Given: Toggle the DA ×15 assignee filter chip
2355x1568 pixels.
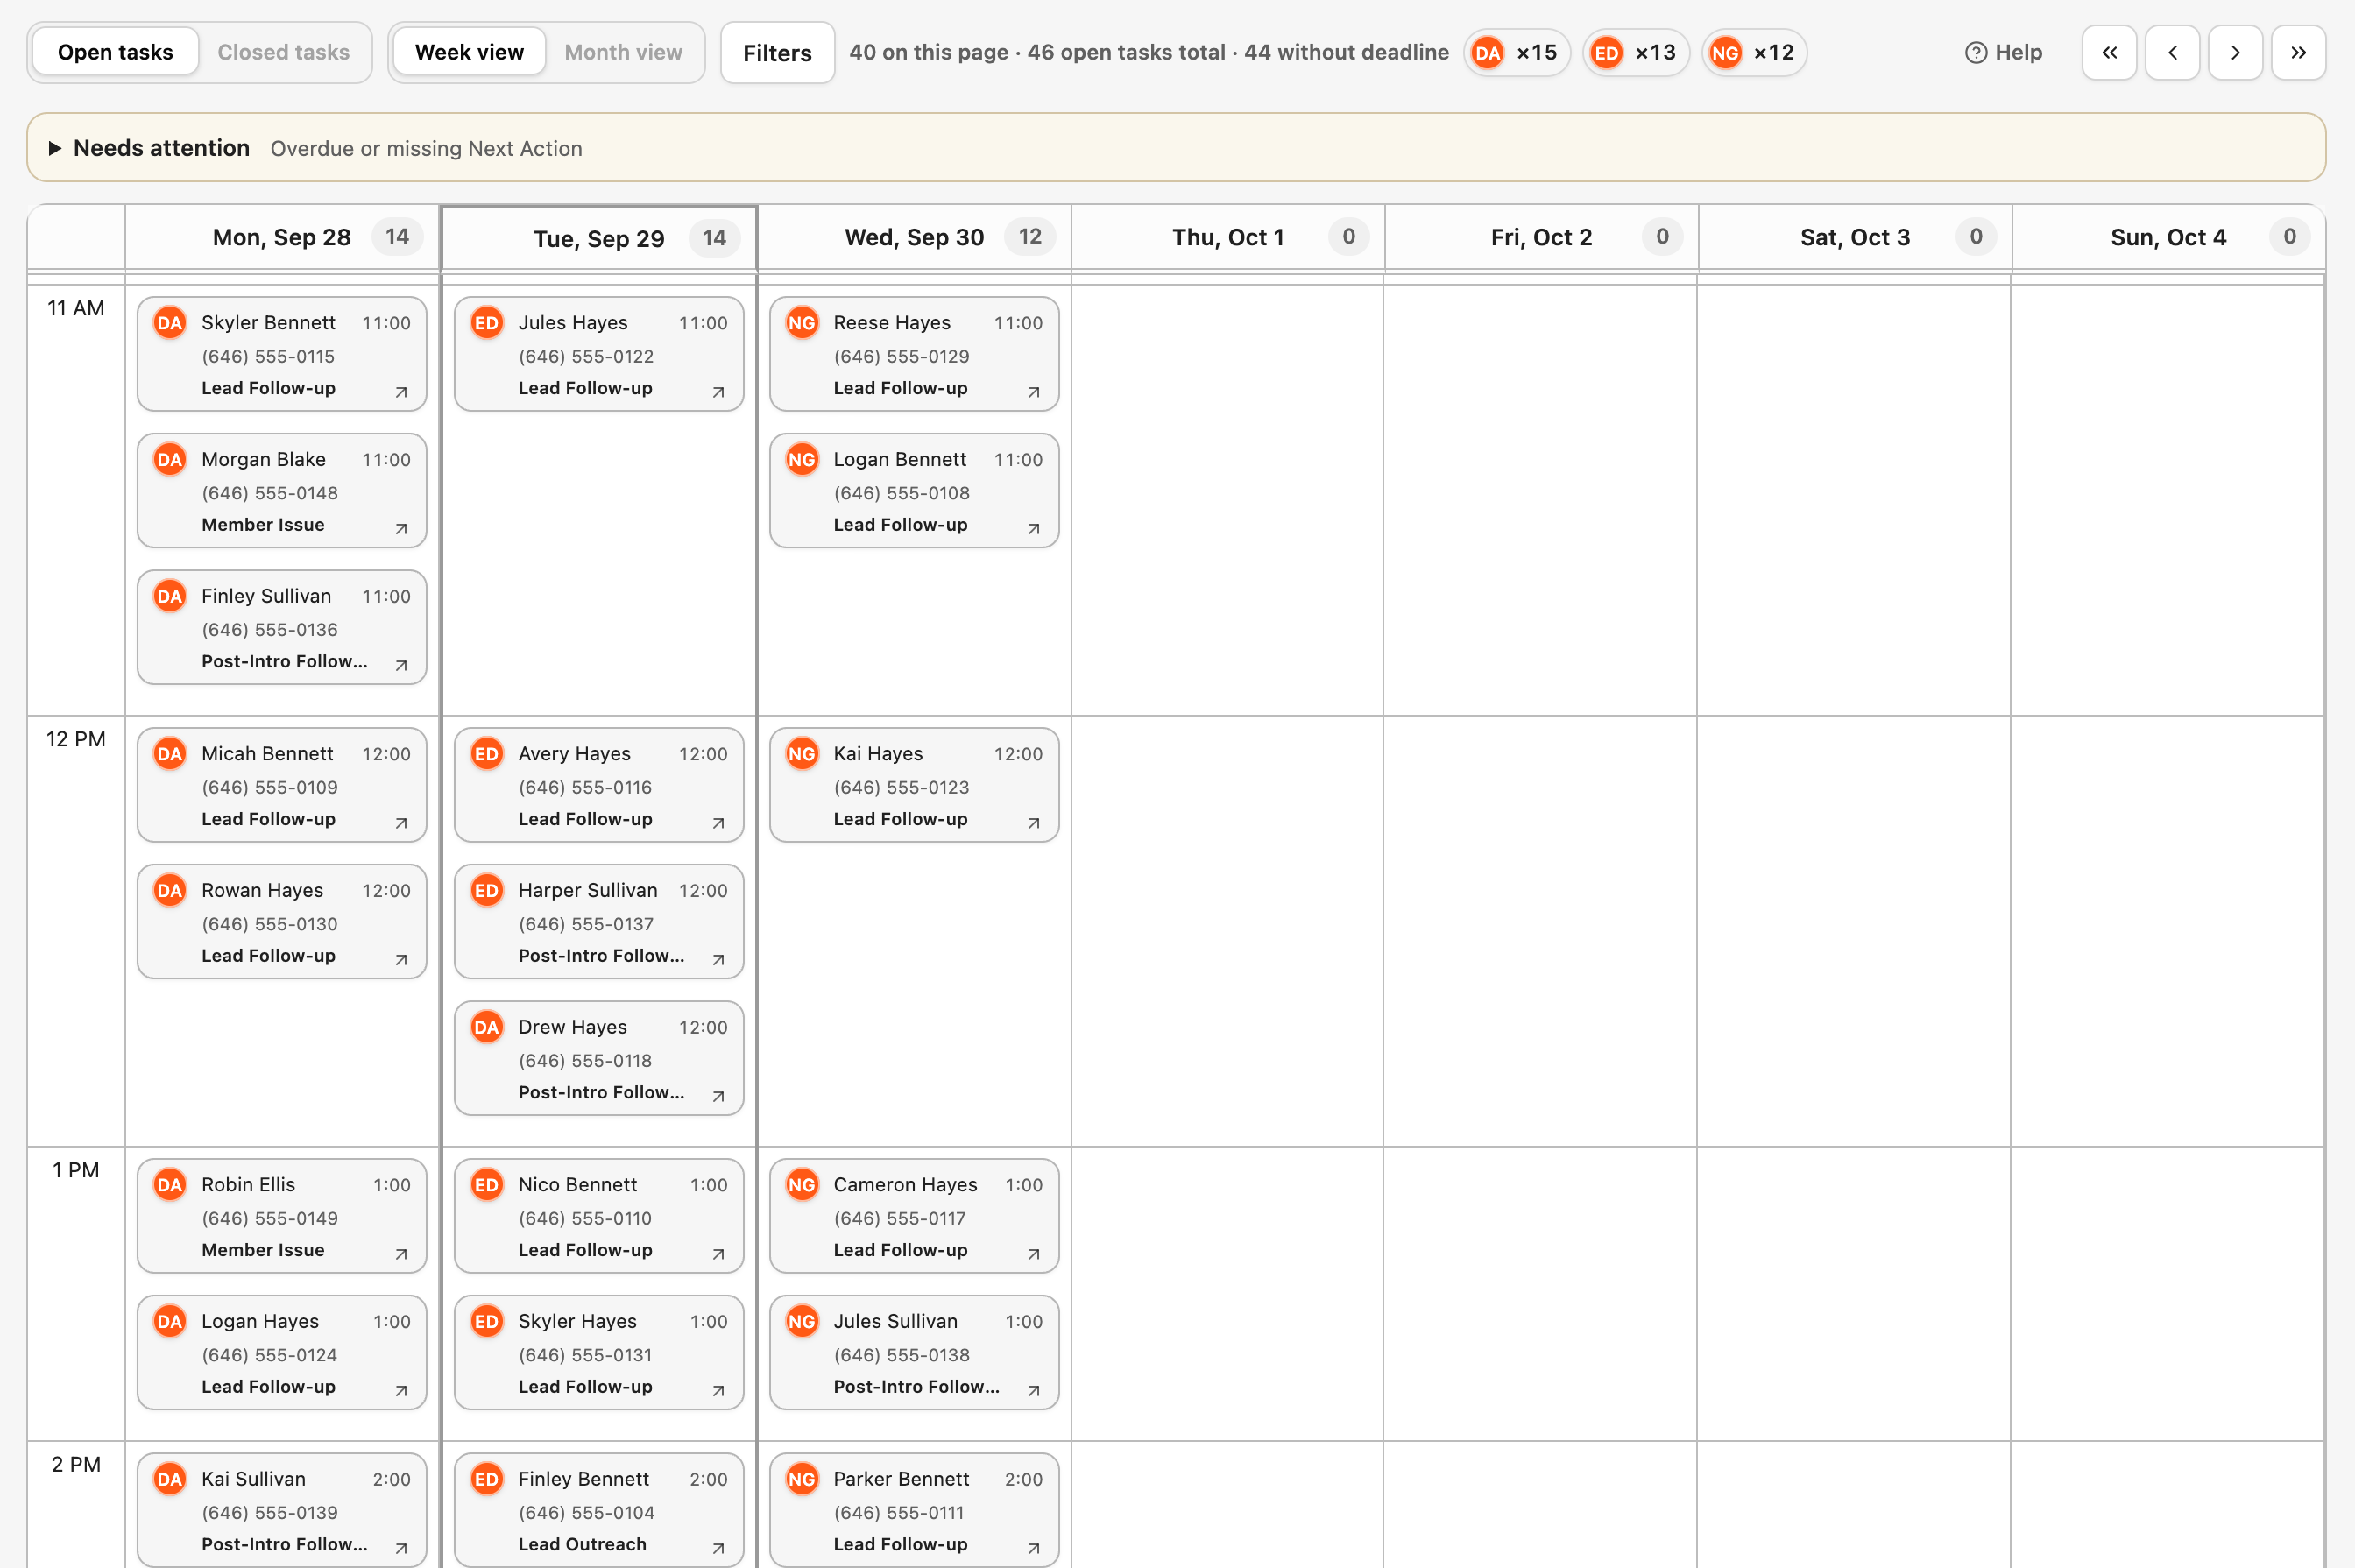Looking at the screenshot, I should tap(1516, 53).
